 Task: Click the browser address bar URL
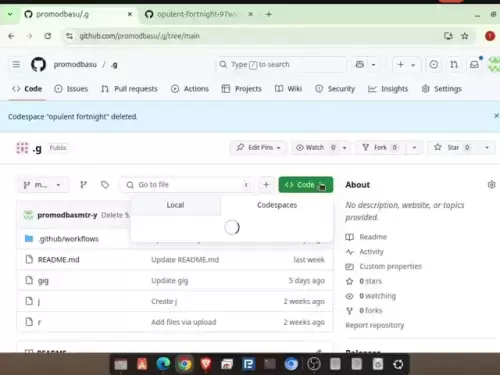pyautogui.click(x=139, y=36)
